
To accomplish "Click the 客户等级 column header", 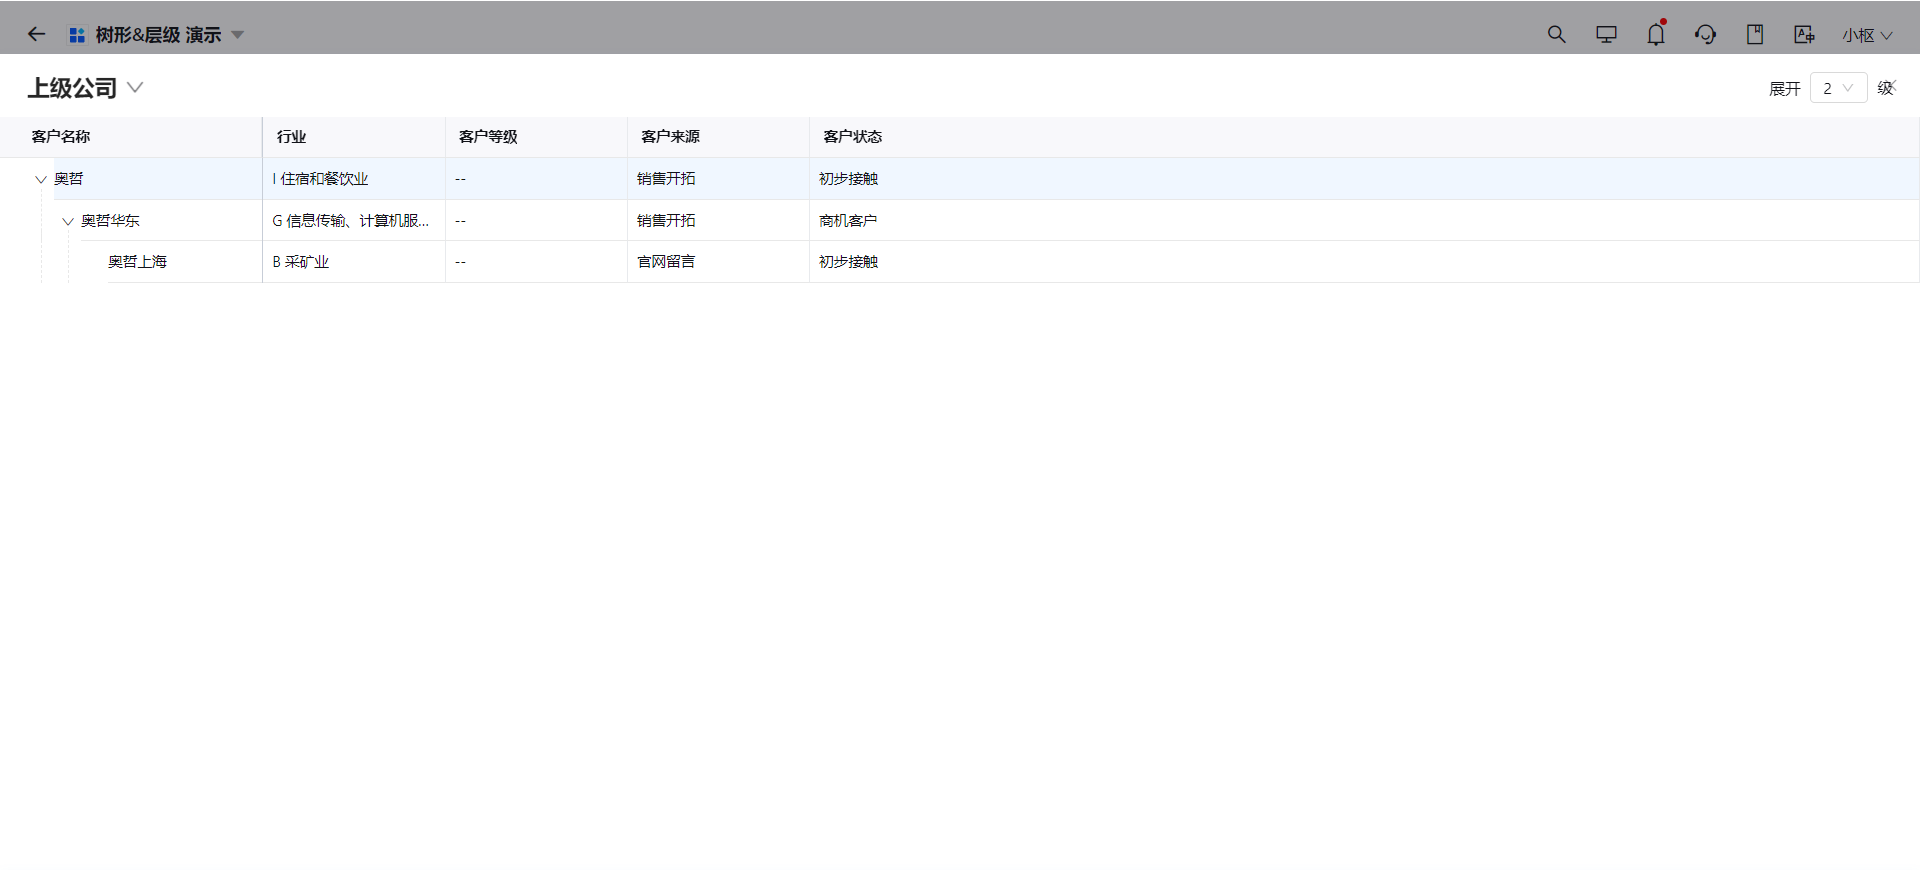I will tap(488, 136).
